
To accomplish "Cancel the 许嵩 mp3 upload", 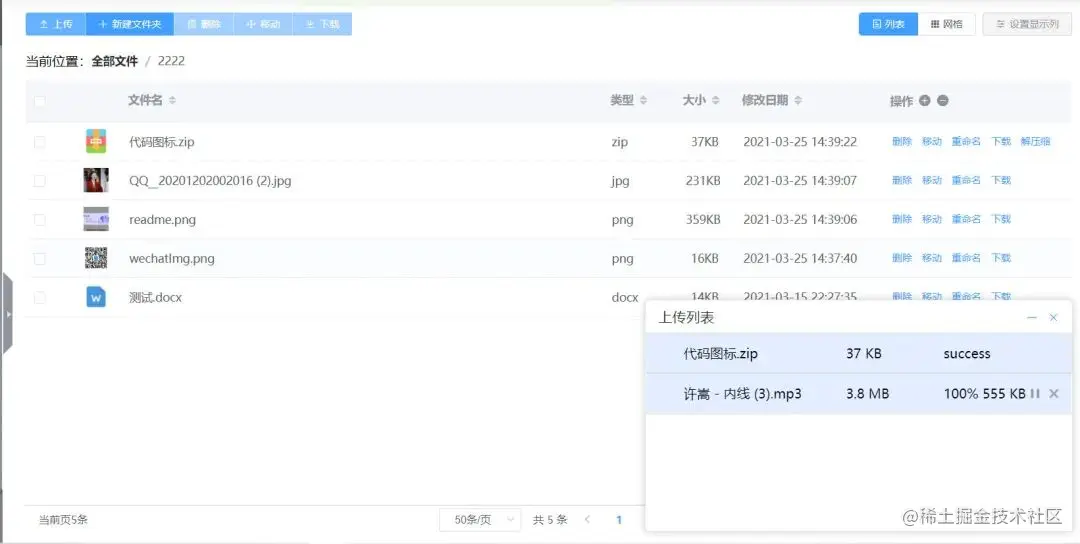I will [x=1053, y=394].
